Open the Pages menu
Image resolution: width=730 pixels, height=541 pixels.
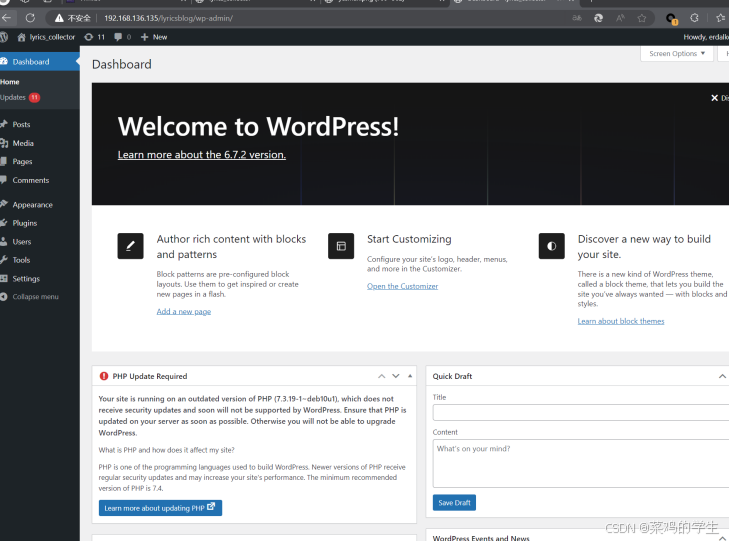(x=22, y=162)
